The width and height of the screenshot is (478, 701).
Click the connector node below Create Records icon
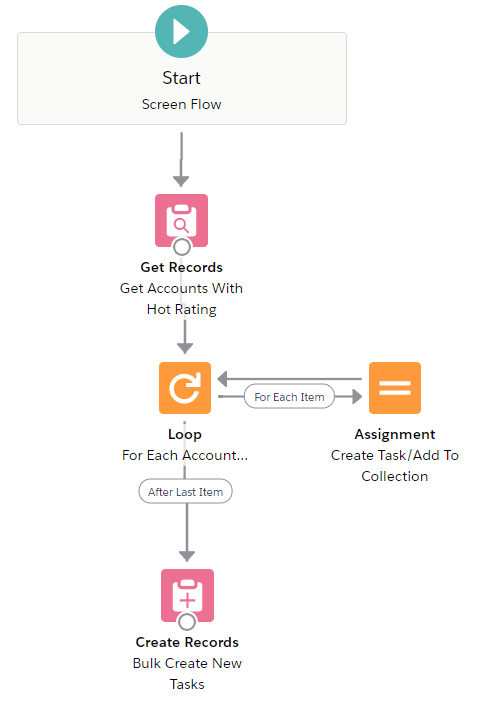[187, 621]
